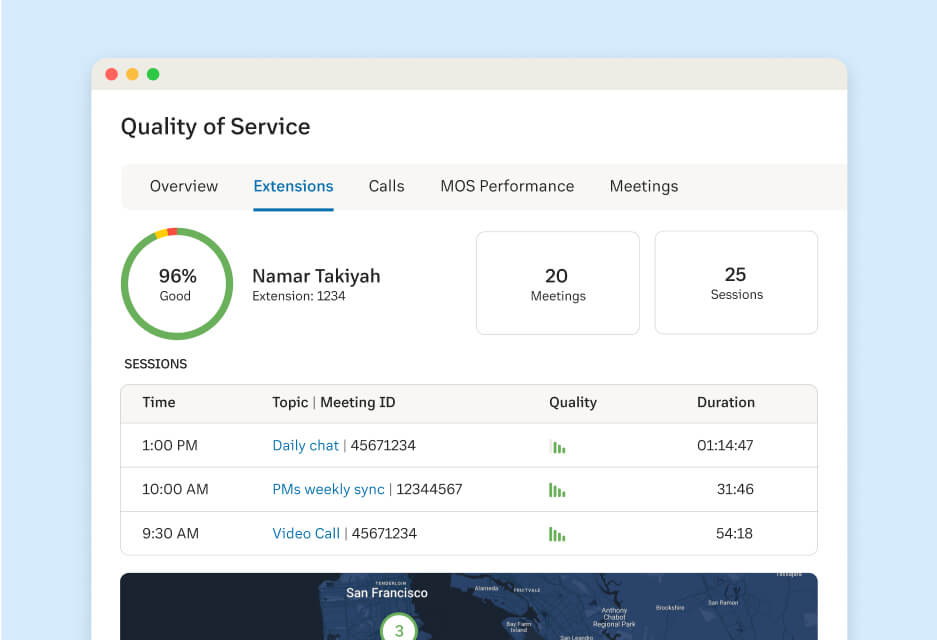Click the San Francisco label on the map
Image resolution: width=937 pixels, height=640 pixels.
pyautogui.click(x=387, y=593)
